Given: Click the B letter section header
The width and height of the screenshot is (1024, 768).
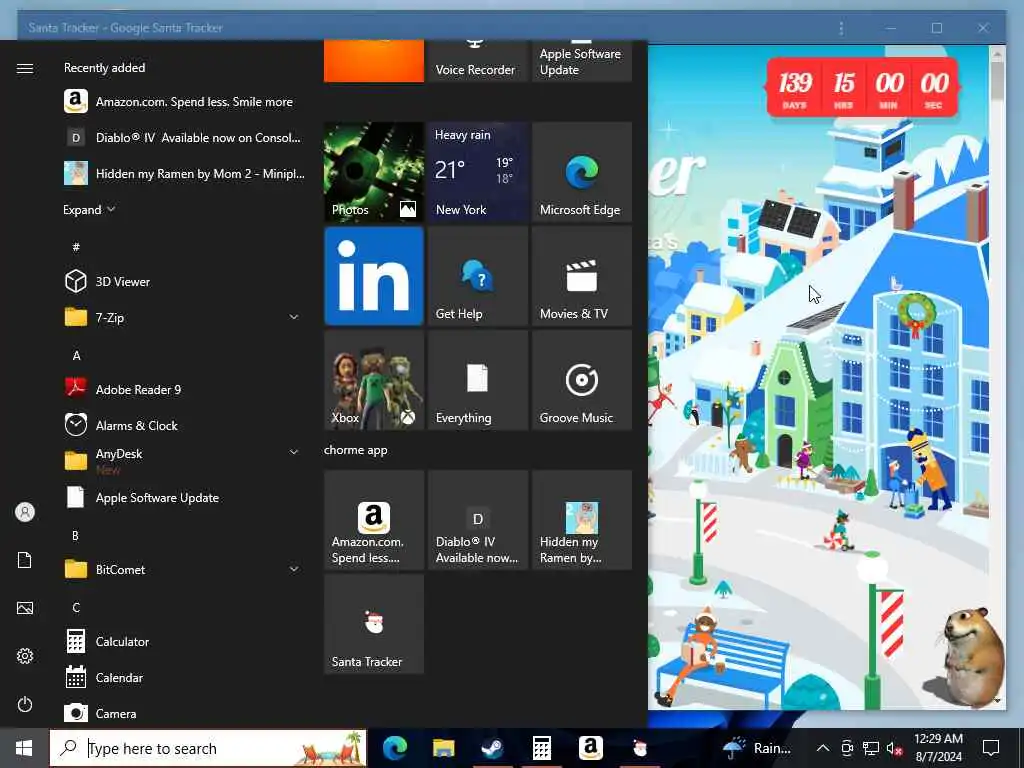Looking at the screenshot, I should [x=76, y=536].
